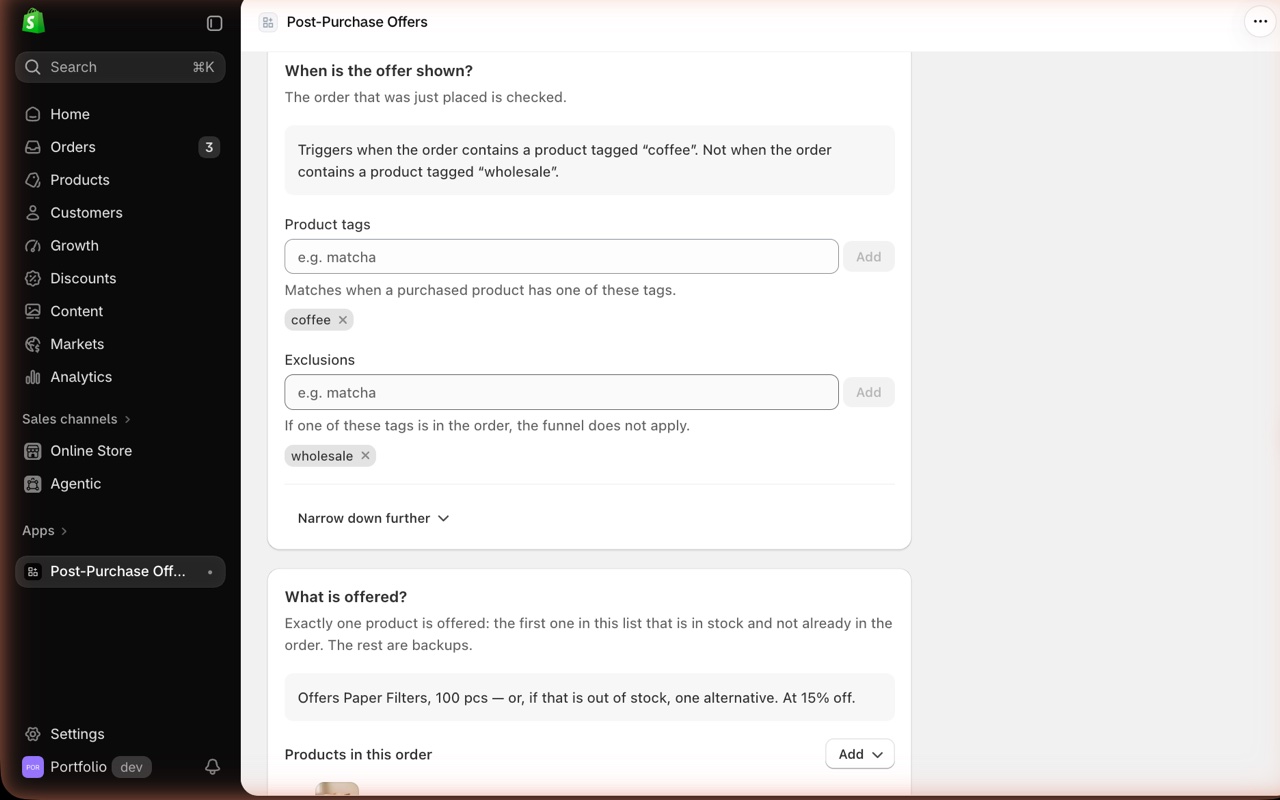1280x800 pixels.
Task: Focus the Exclusions input field
Action: point(561,392)
